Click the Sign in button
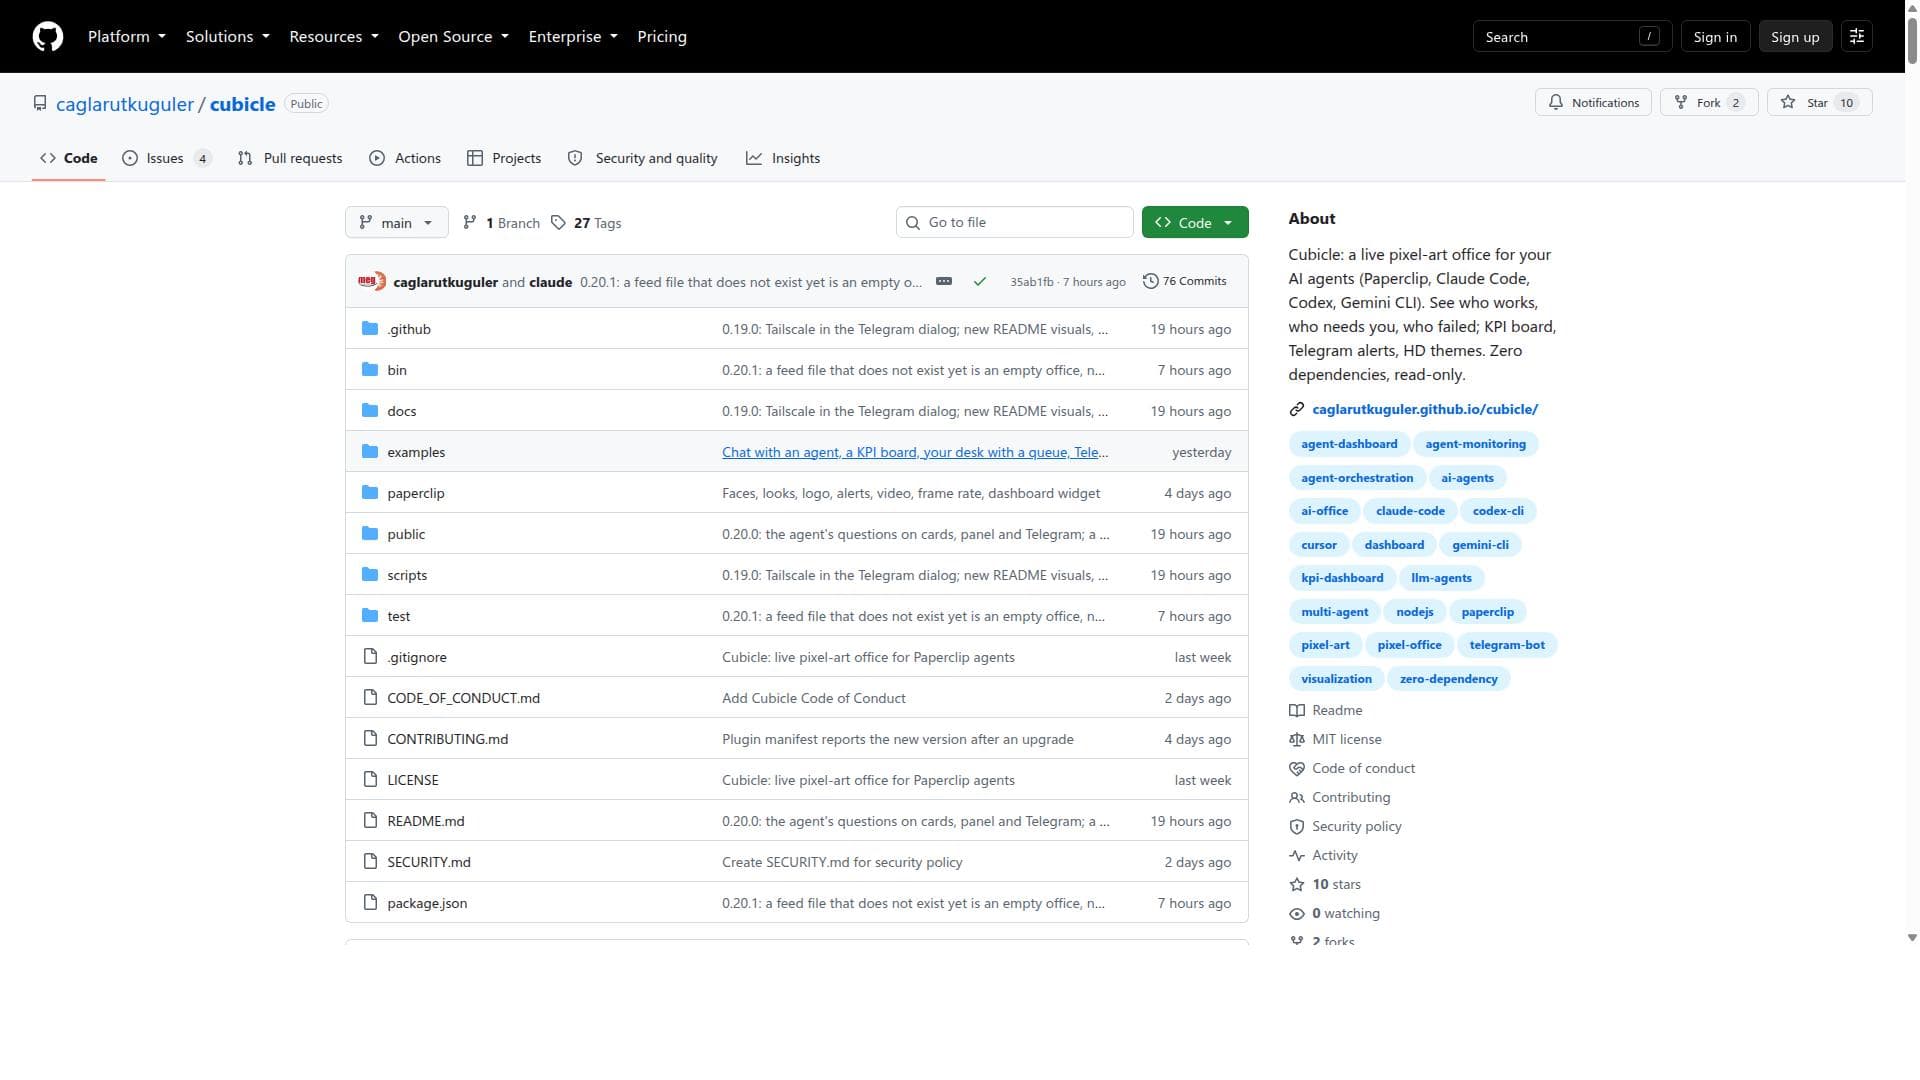 pos(1715,37)
